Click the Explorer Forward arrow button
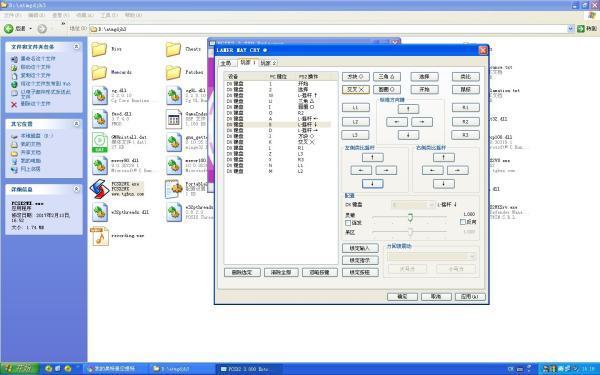Viewport: 600px width, 375px height. click(42, 29)
